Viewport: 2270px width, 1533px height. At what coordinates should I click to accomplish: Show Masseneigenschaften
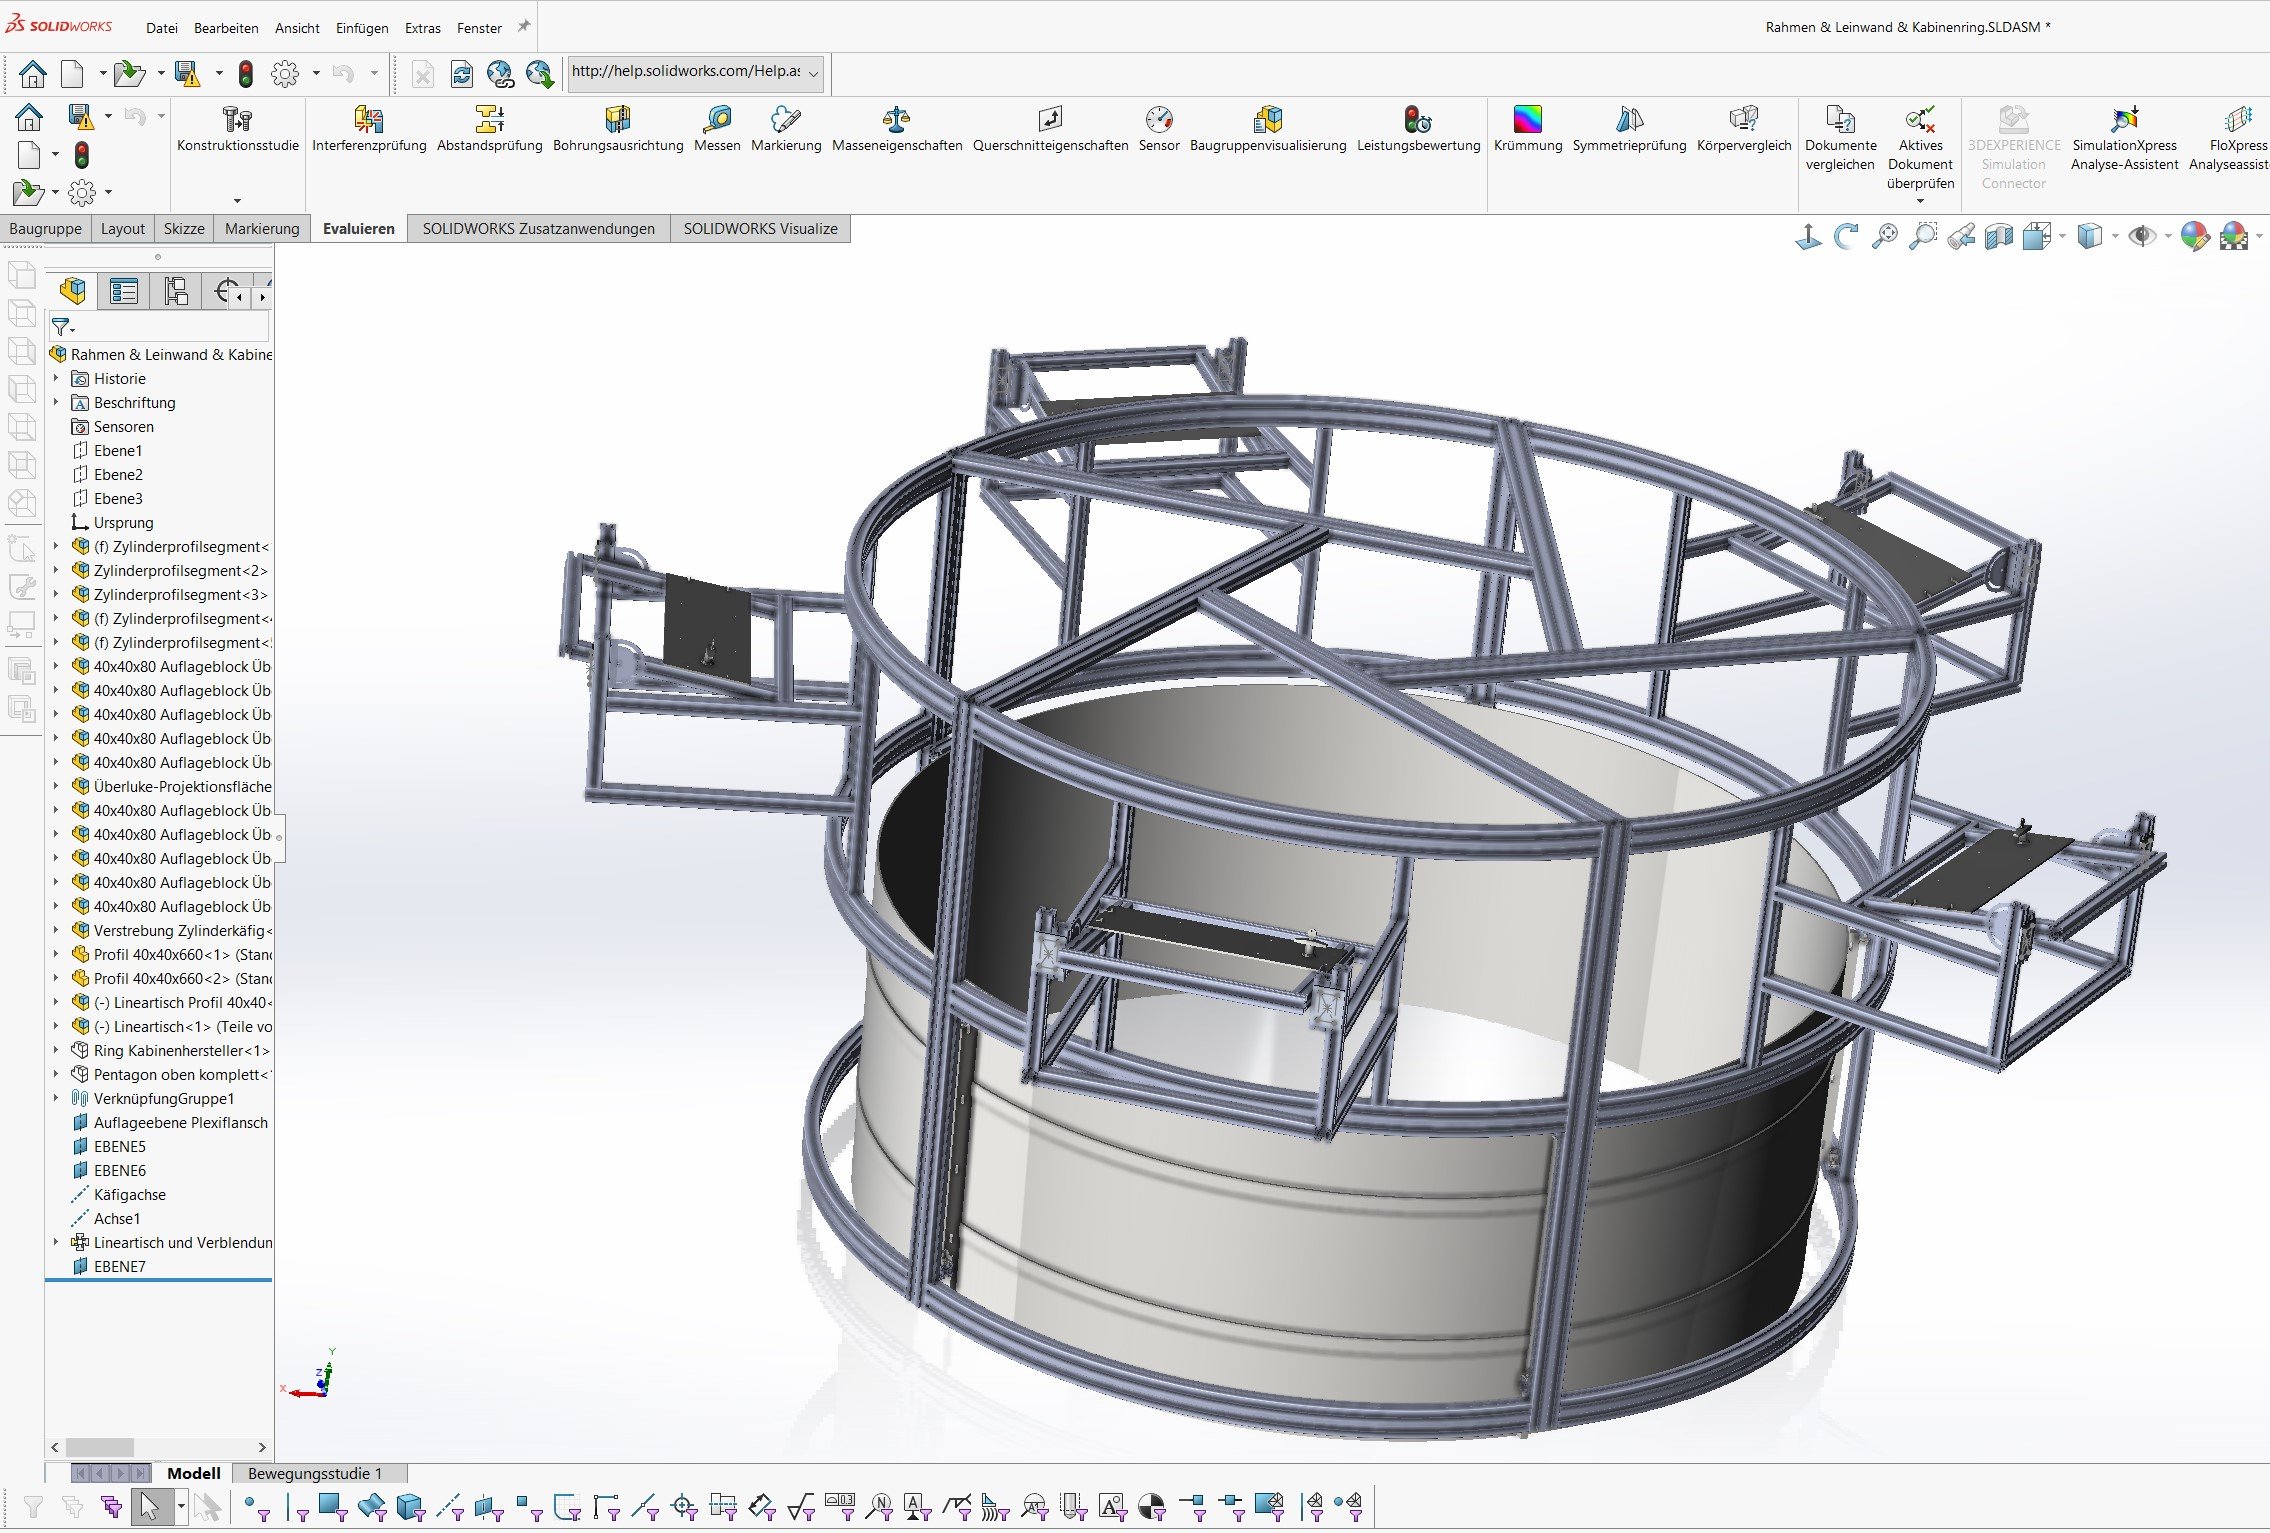point(897,130)
